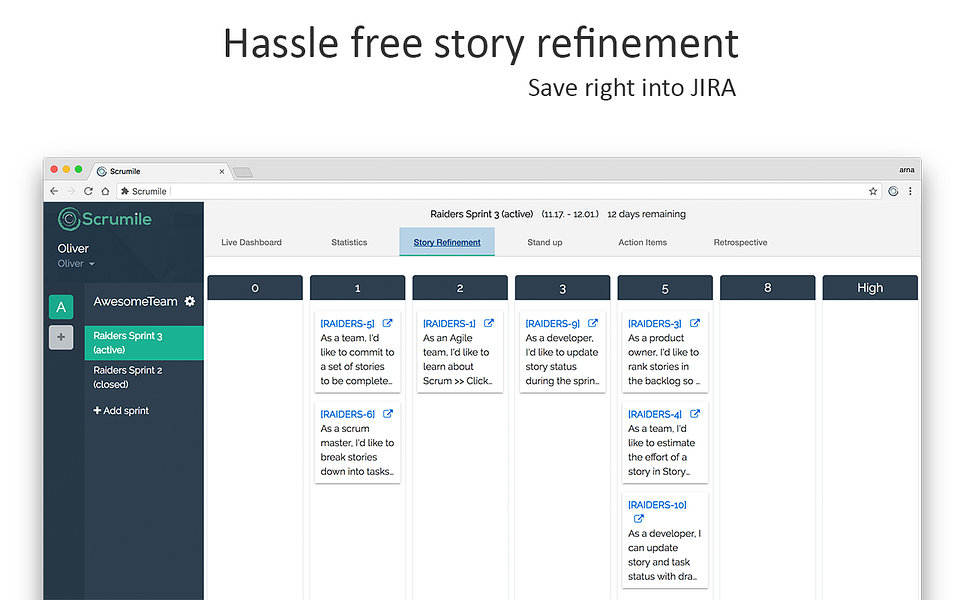Switch to Live Dashboard tab
Image resolution: width=960 pixels, height=600 pixels.
point(251,242)
